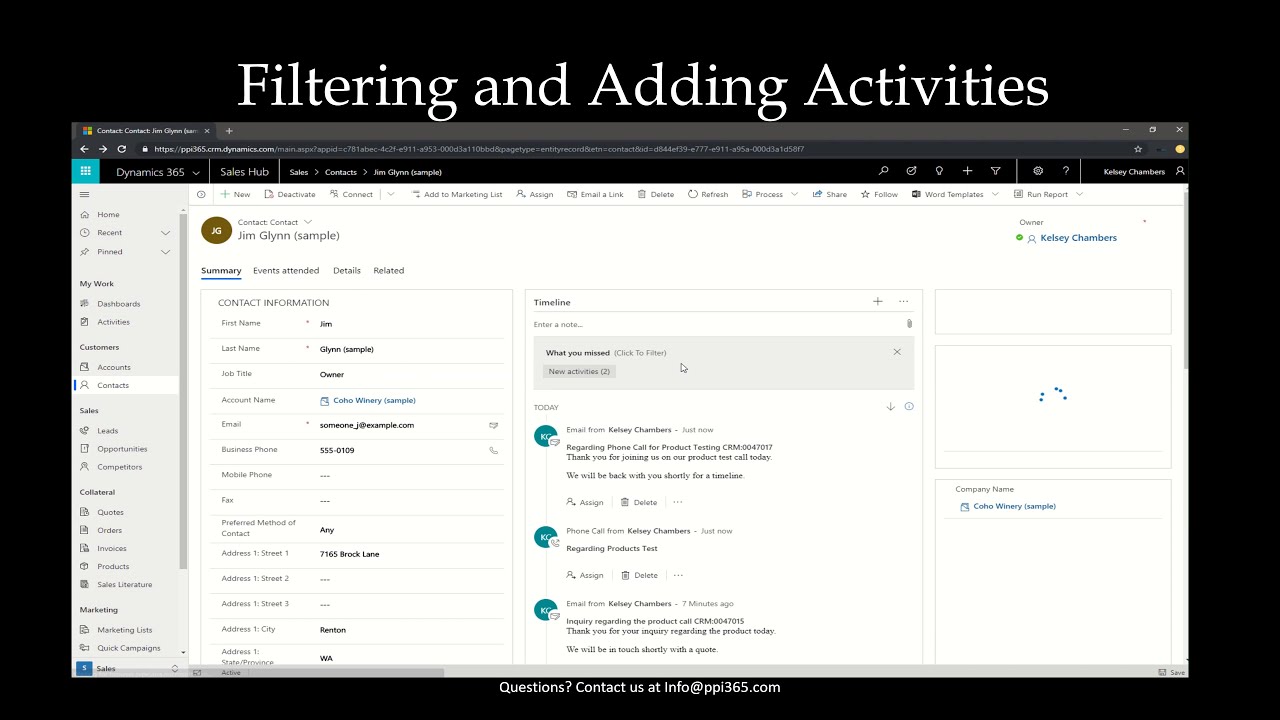Screen dimensions: 1280x720
Task: Open Kelsey Chambers user account menu
Action: coord(1144,171)
